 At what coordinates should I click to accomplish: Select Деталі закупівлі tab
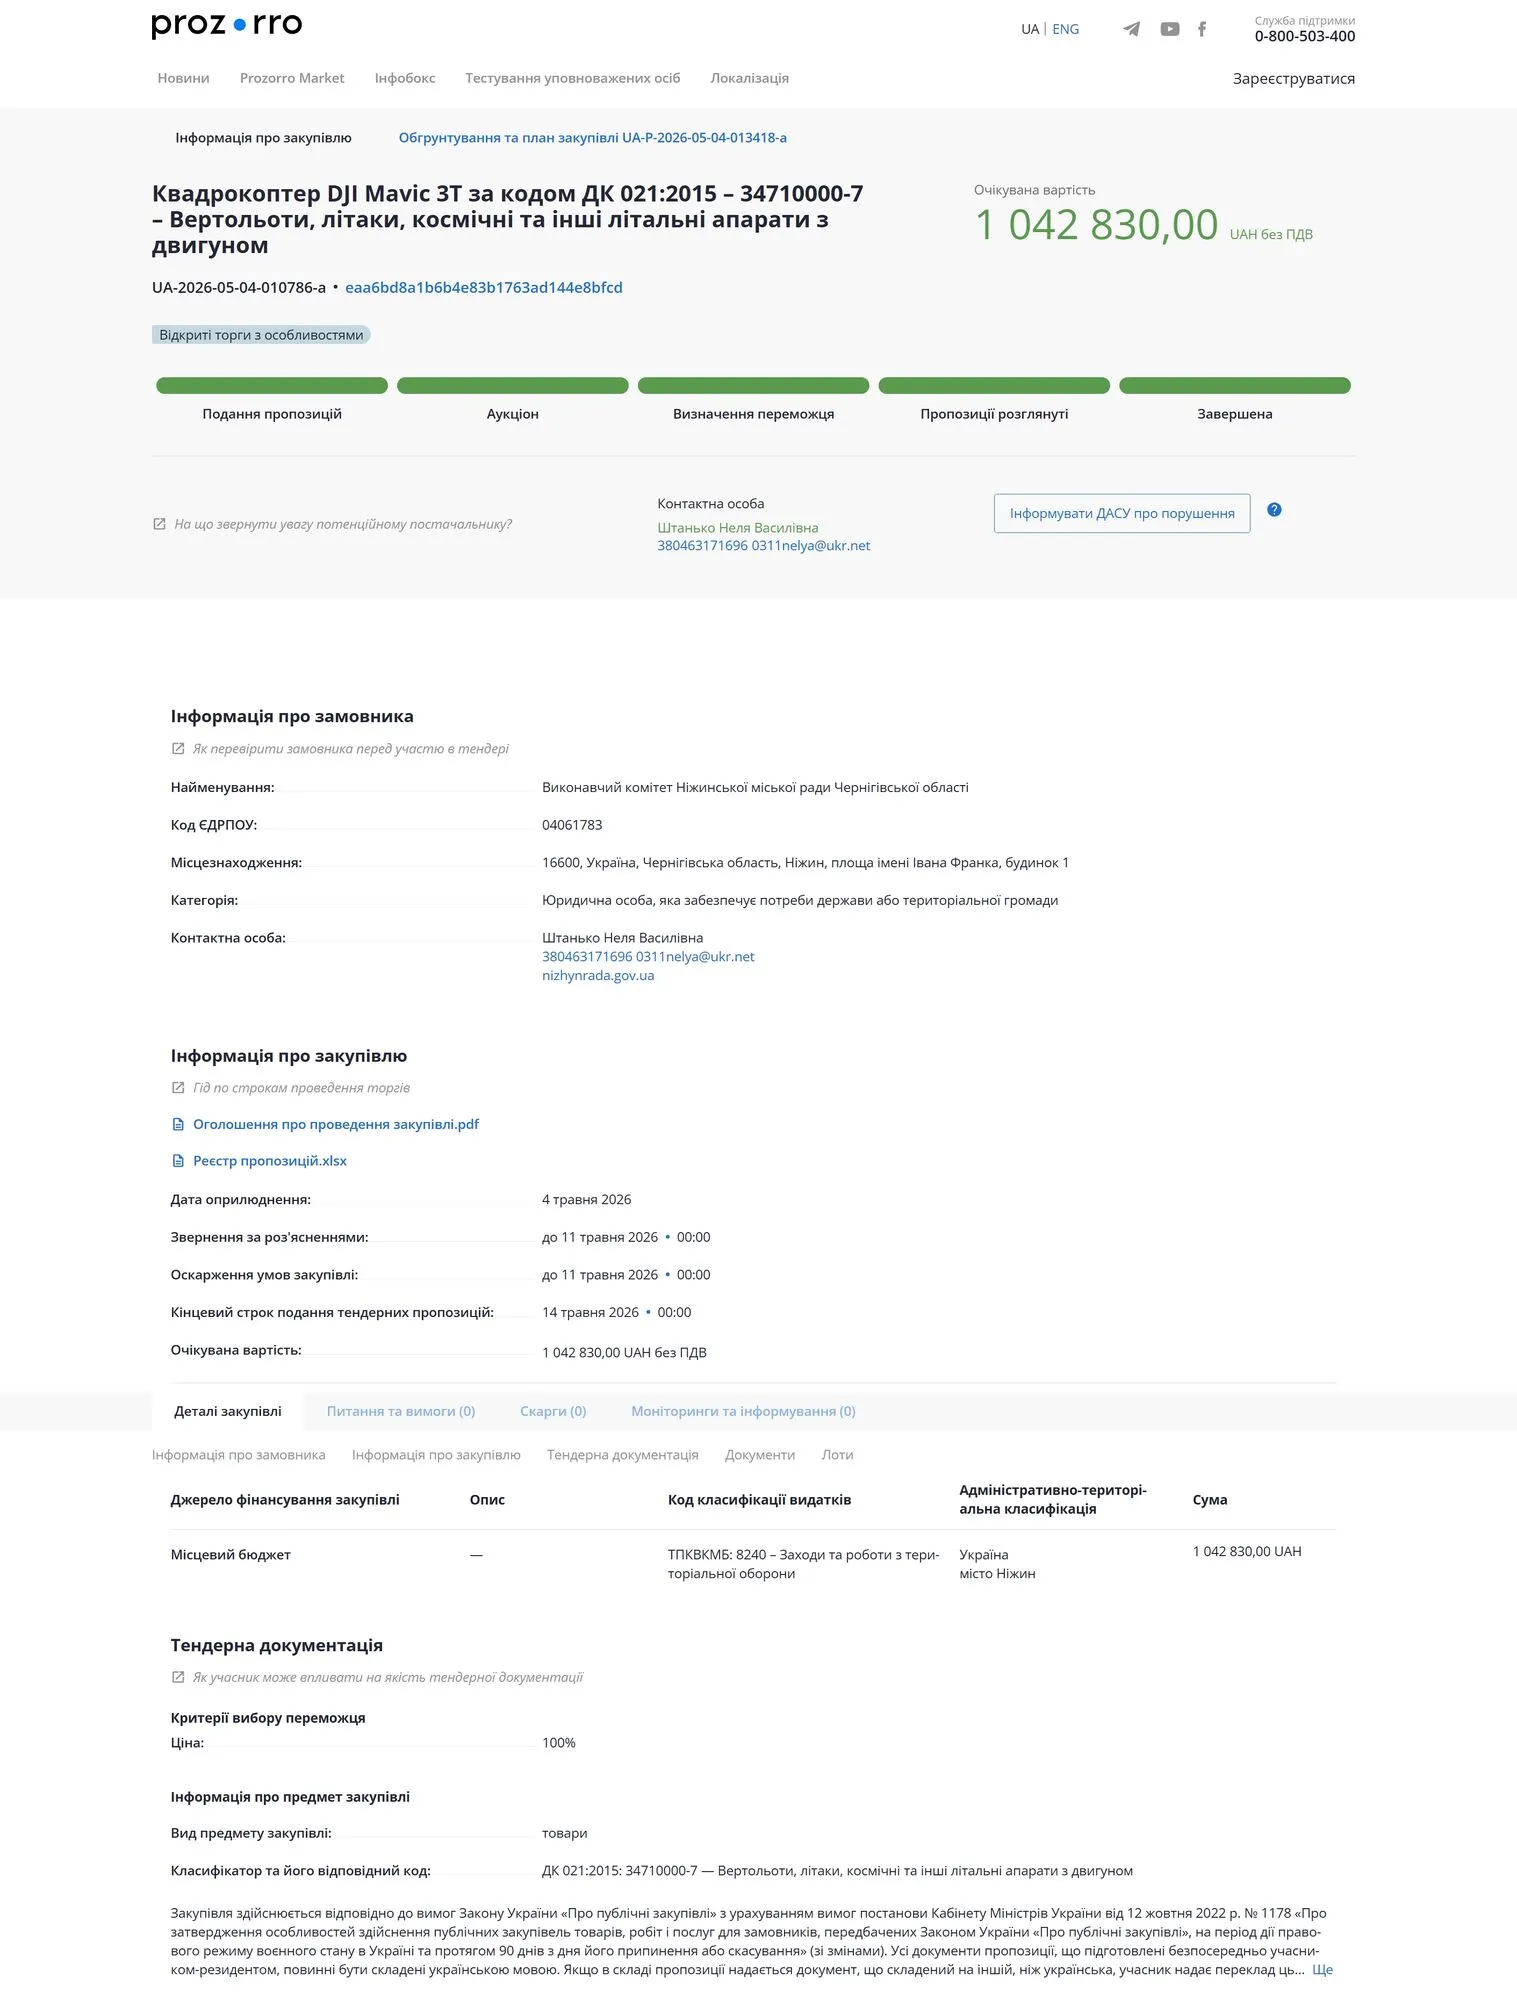[x=228, y=1411]
